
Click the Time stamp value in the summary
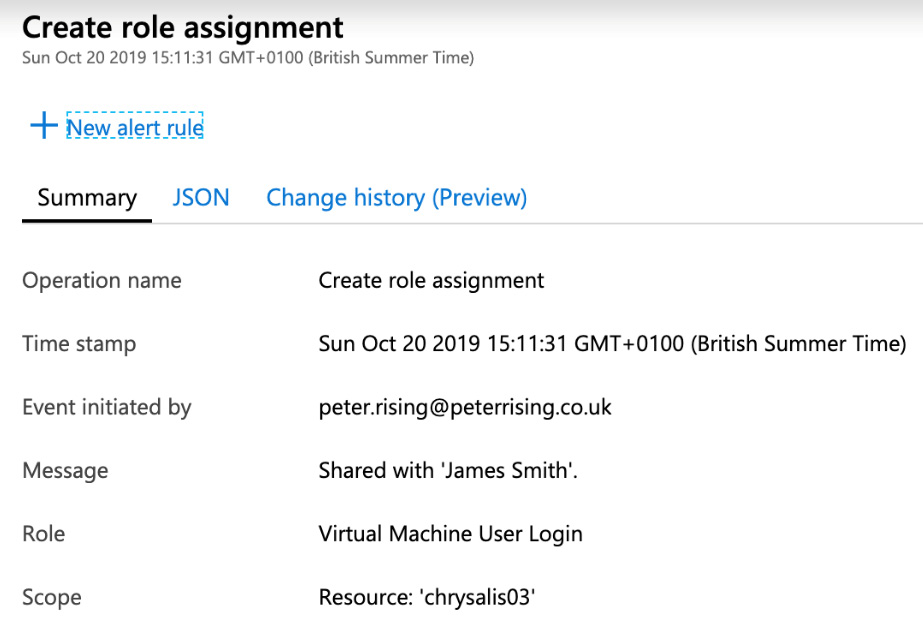[612, 344]
